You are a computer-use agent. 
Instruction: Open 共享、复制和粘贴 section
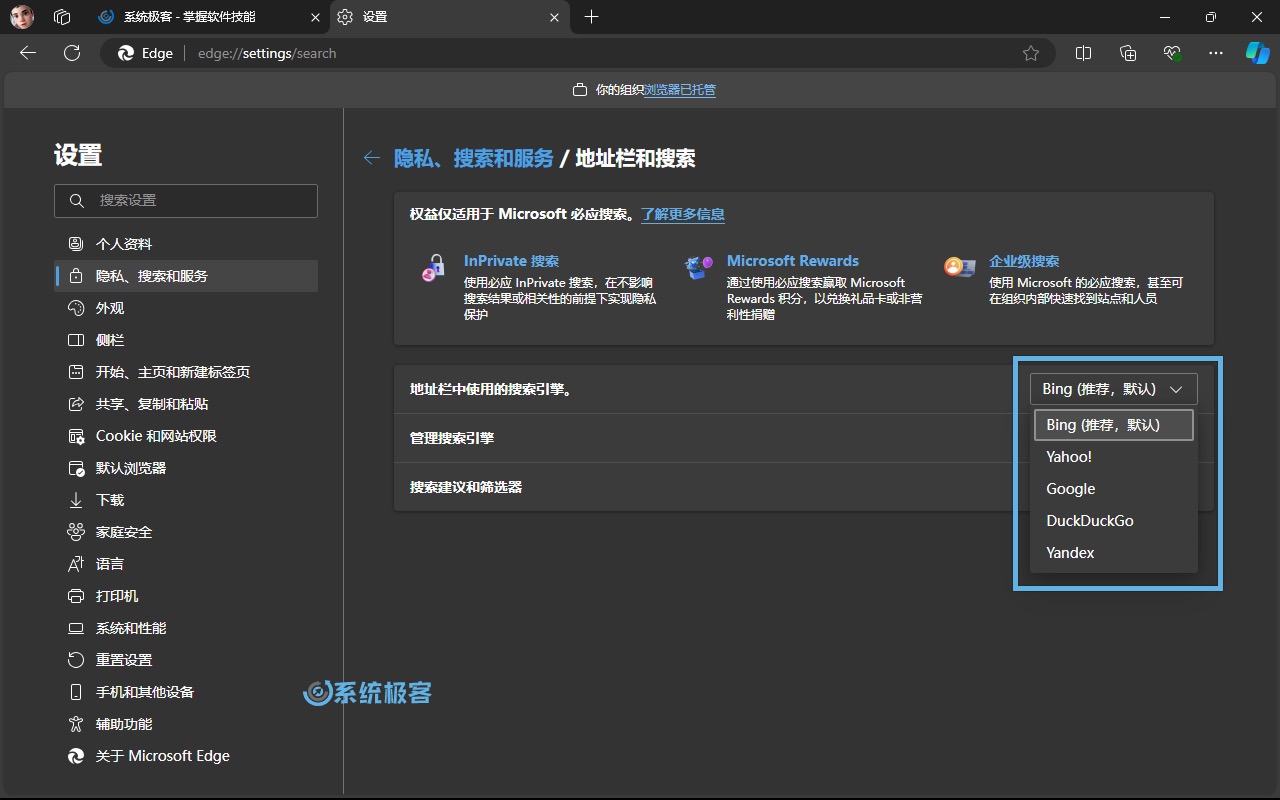coord(186,404)
